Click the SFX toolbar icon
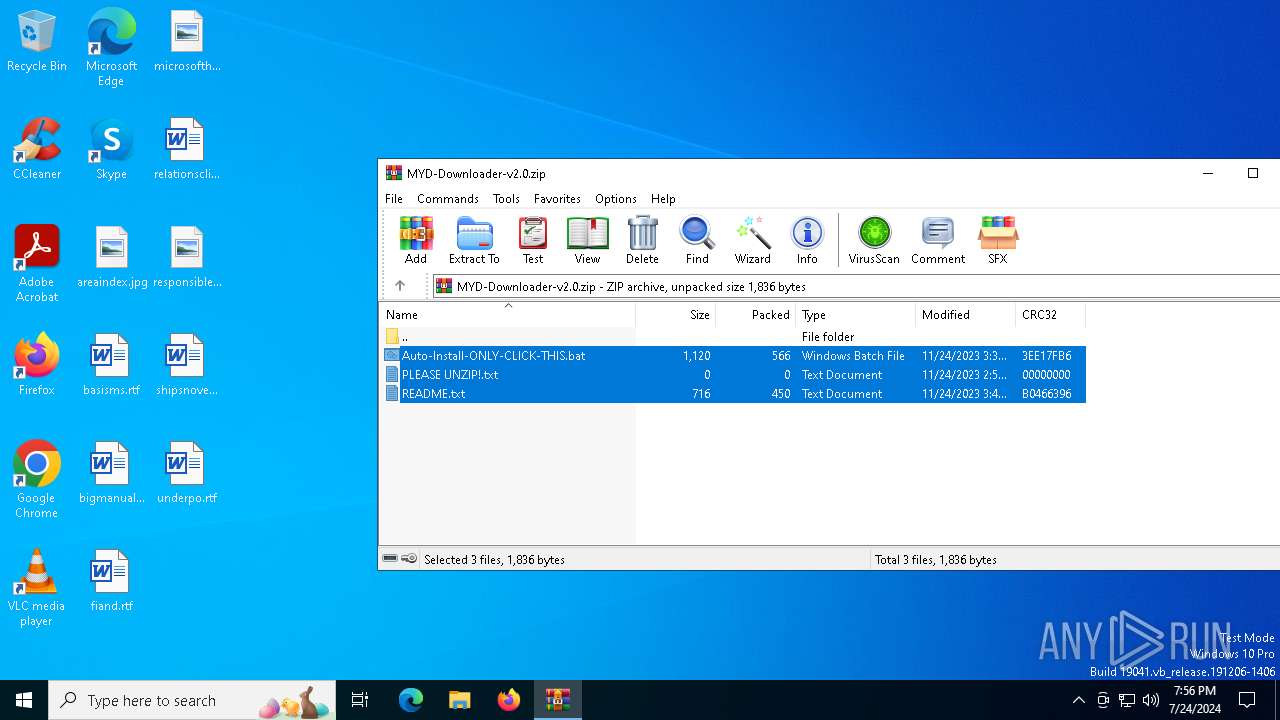Screen dimensions: 1280x720 [997, 240]
